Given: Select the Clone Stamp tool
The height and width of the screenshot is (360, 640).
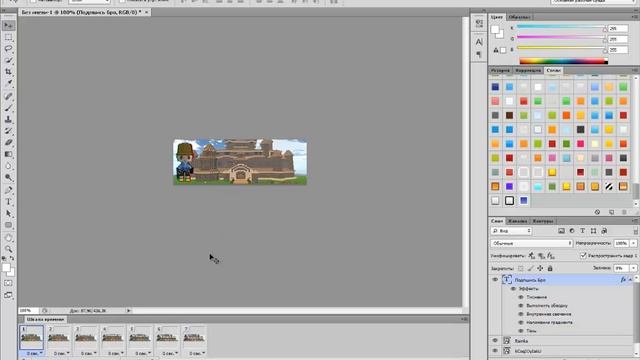Looking at the screenshot, I should click(8, 120).
